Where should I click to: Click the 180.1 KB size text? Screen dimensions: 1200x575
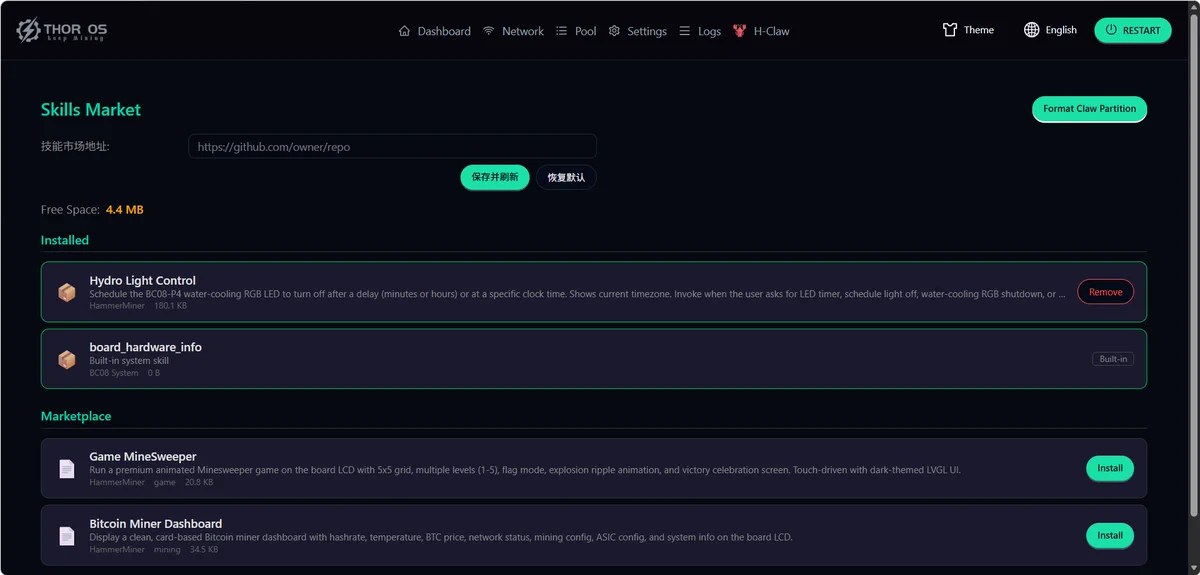pyautogui.click(x=170, y=306)
